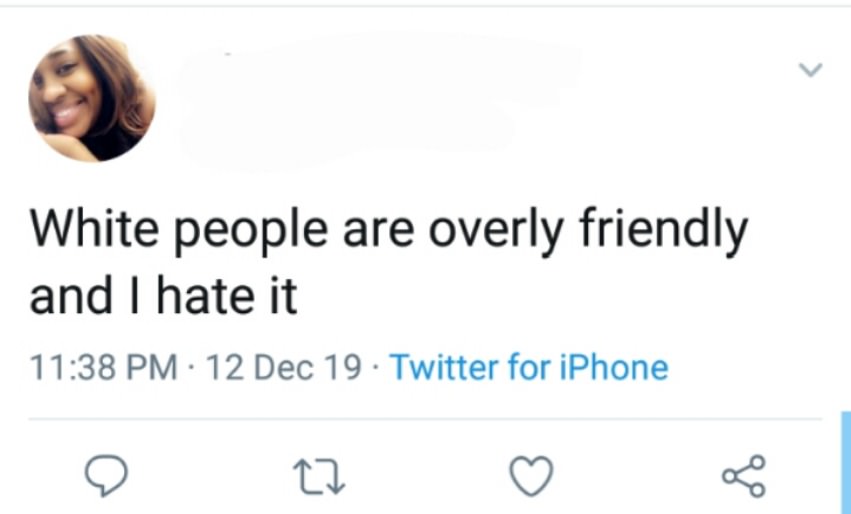Select the 12 Dec 19 date
Image resolution: width=851 pixels, height=514 pixels.
(284, 367)
